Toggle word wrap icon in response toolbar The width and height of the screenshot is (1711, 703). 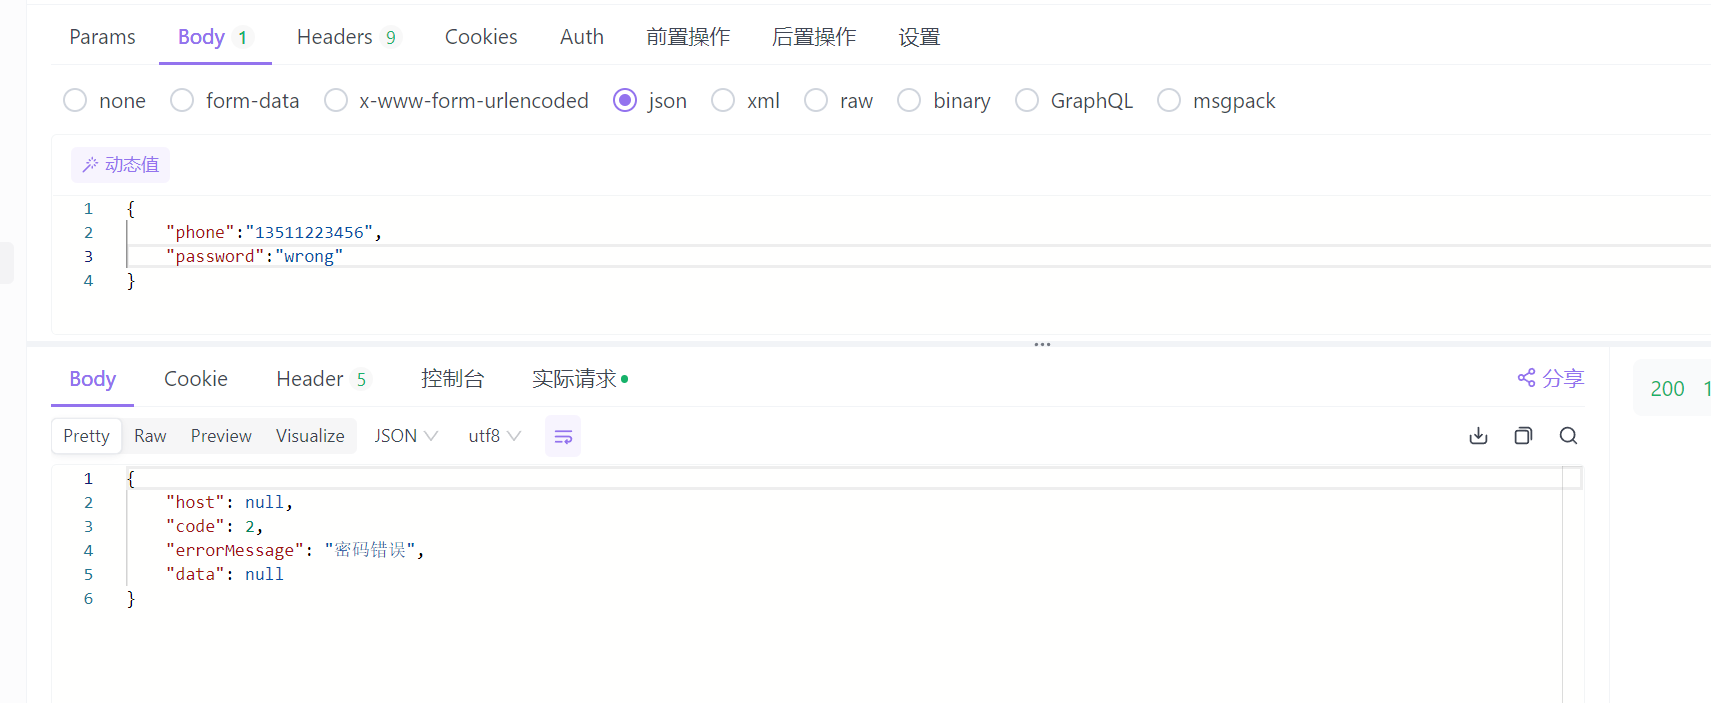pos(563,437)
